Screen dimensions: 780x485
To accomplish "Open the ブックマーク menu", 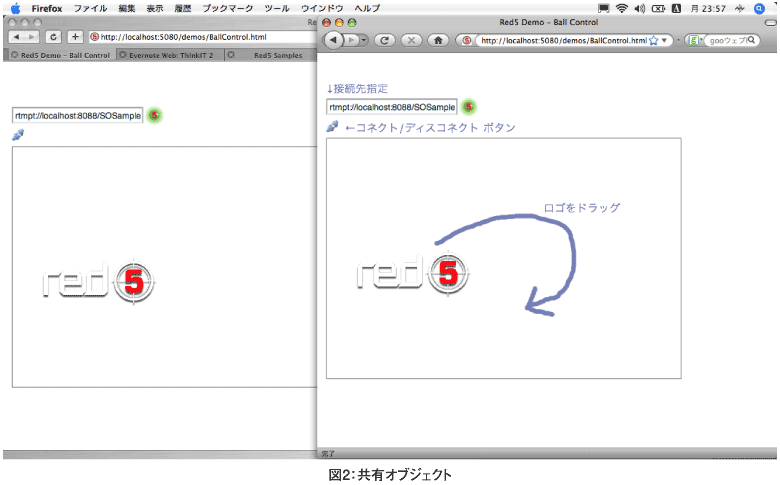I will click(228, 8).
